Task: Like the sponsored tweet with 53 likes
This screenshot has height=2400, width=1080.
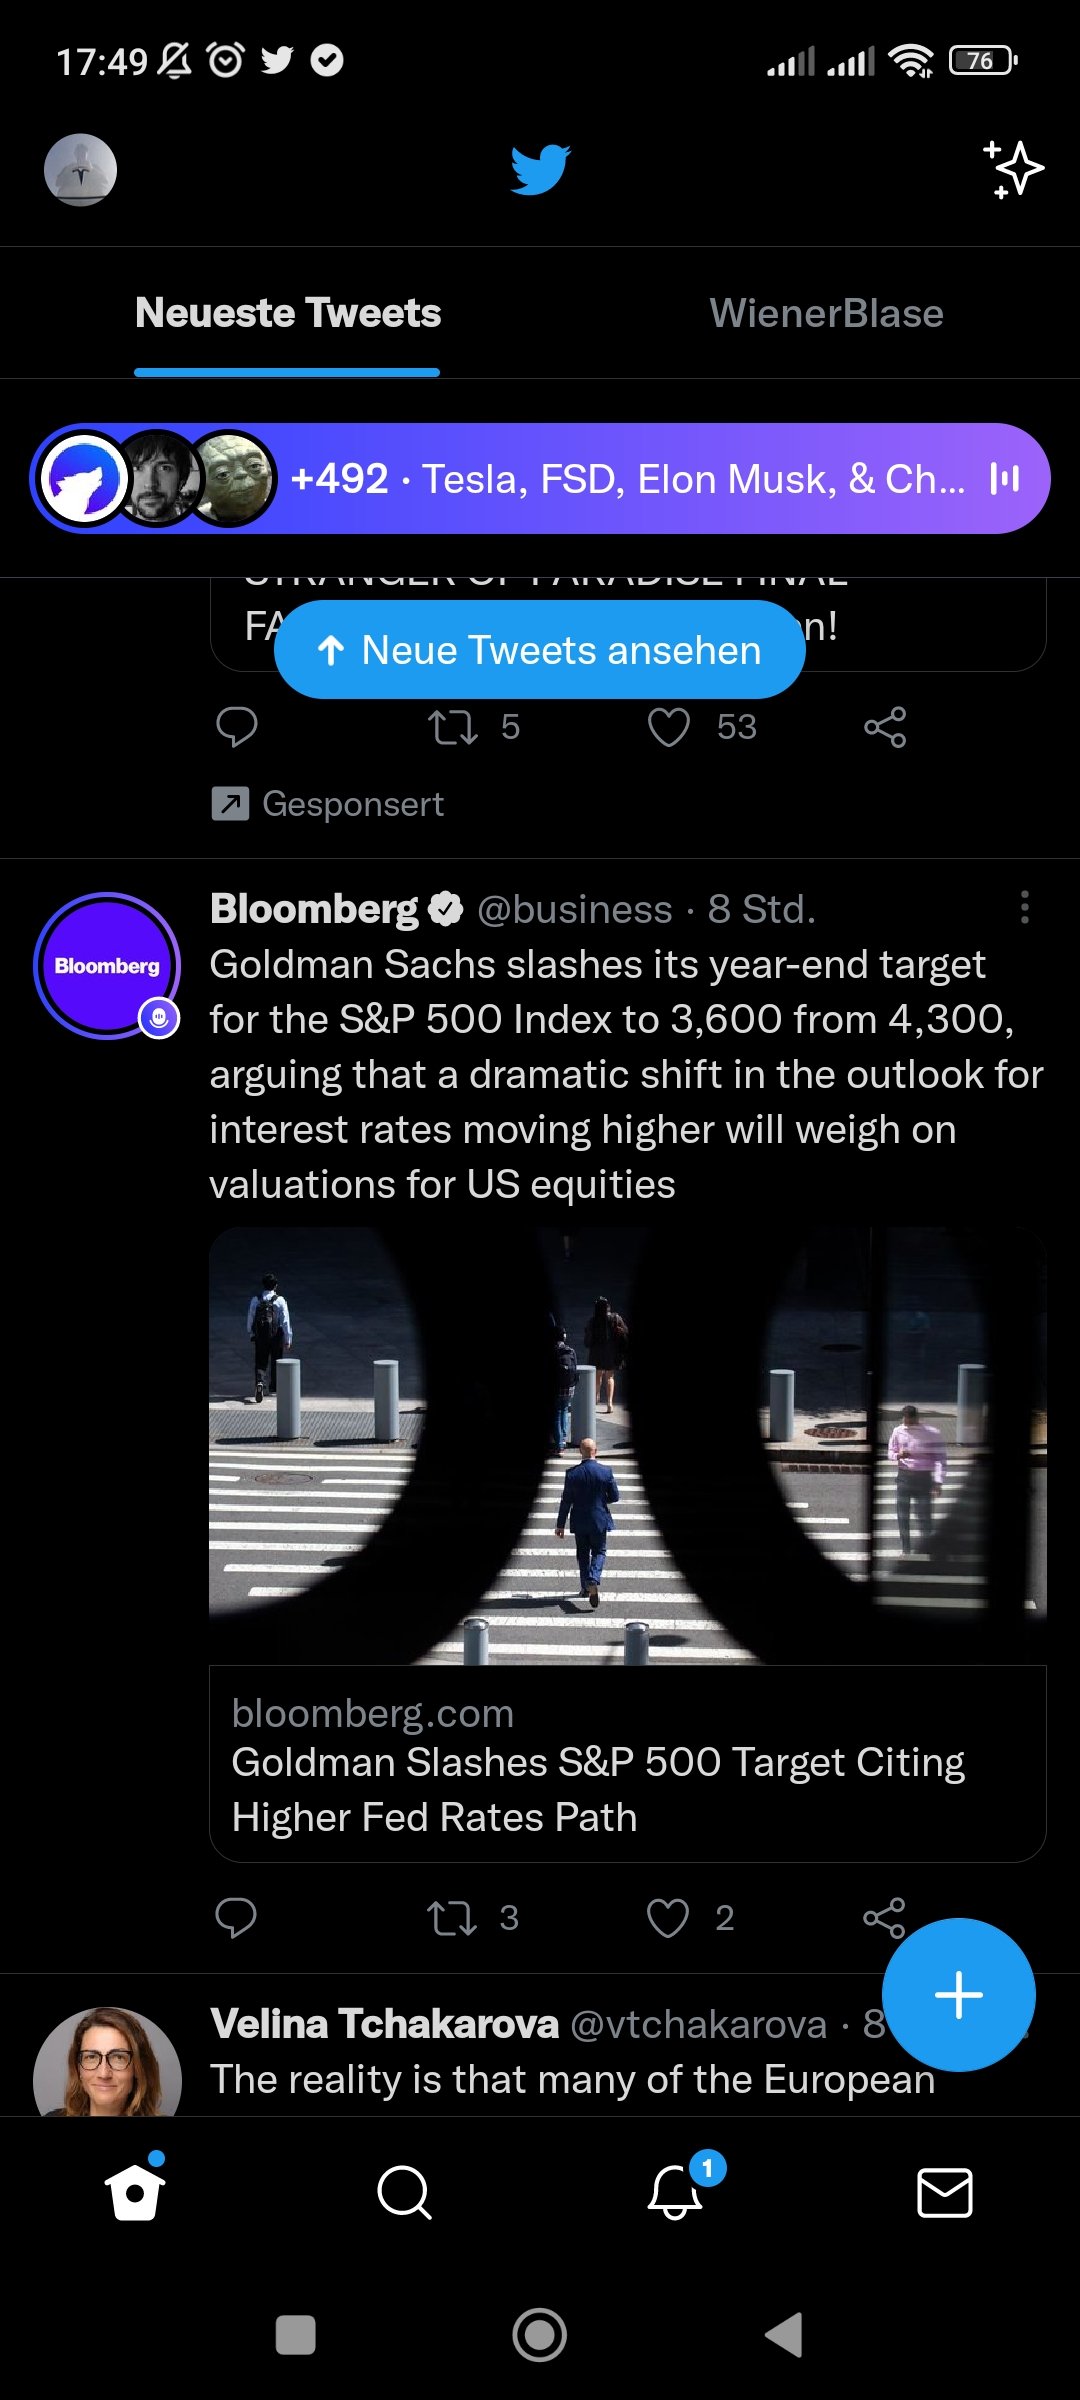Action: click(x=669, y=727)
